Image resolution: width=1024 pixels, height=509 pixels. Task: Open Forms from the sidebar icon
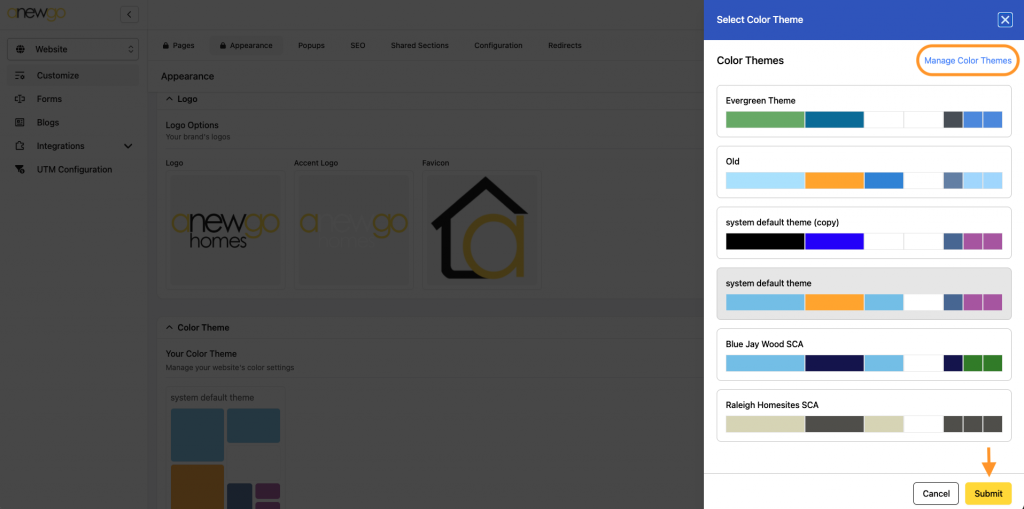(x=20, y=99)
